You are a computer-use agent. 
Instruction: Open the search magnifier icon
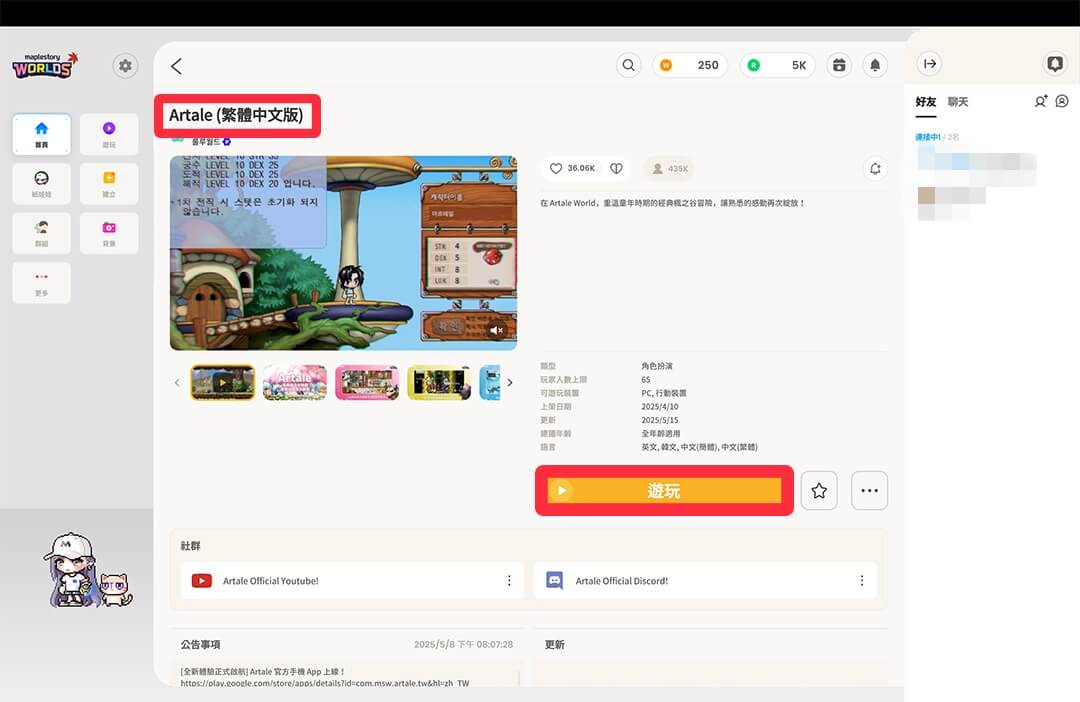(628, 64)
